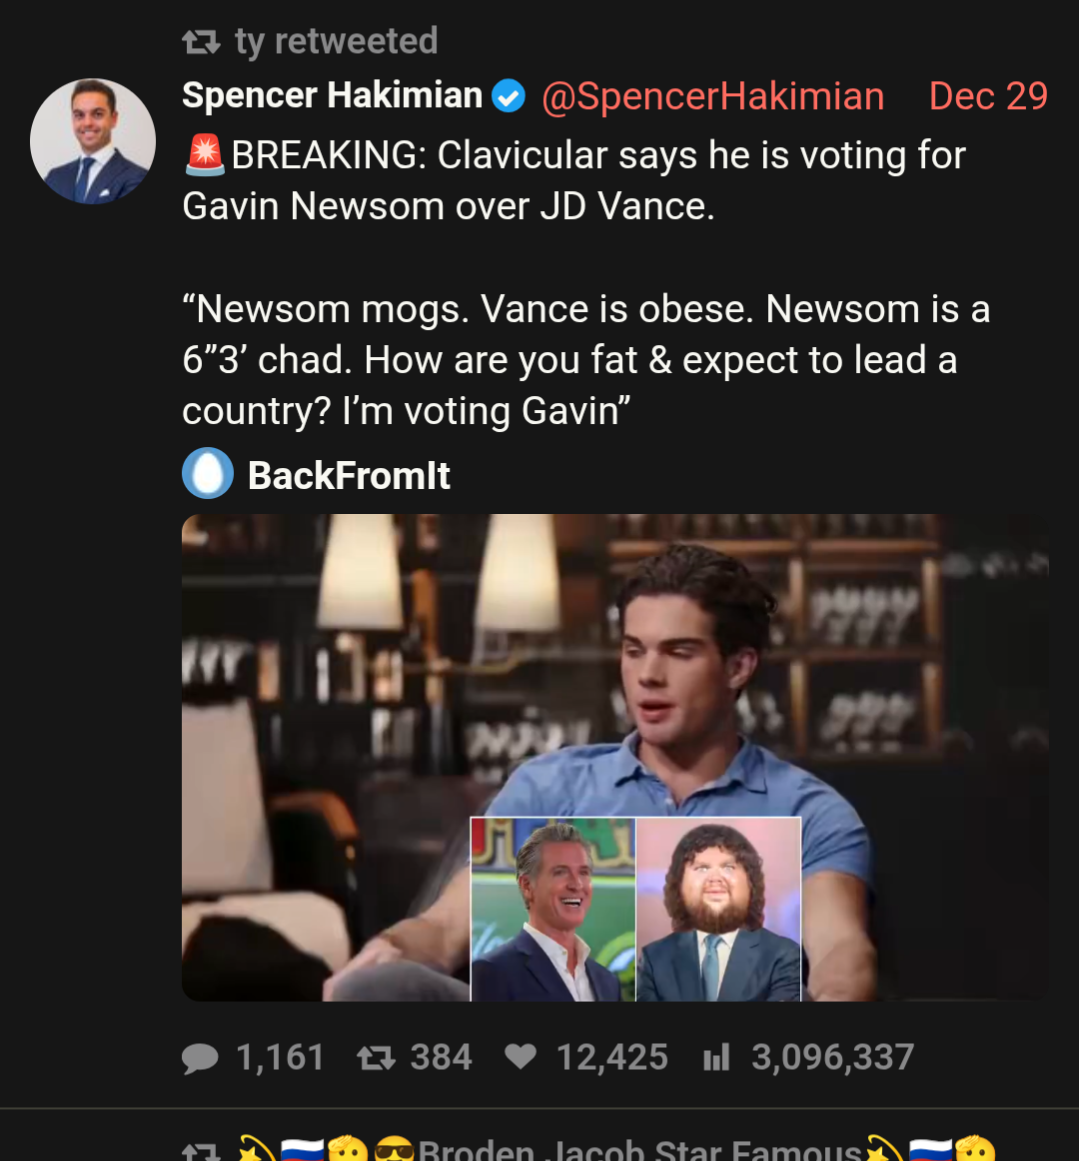Open the tweet via Dec 29 timestamp

987,96
